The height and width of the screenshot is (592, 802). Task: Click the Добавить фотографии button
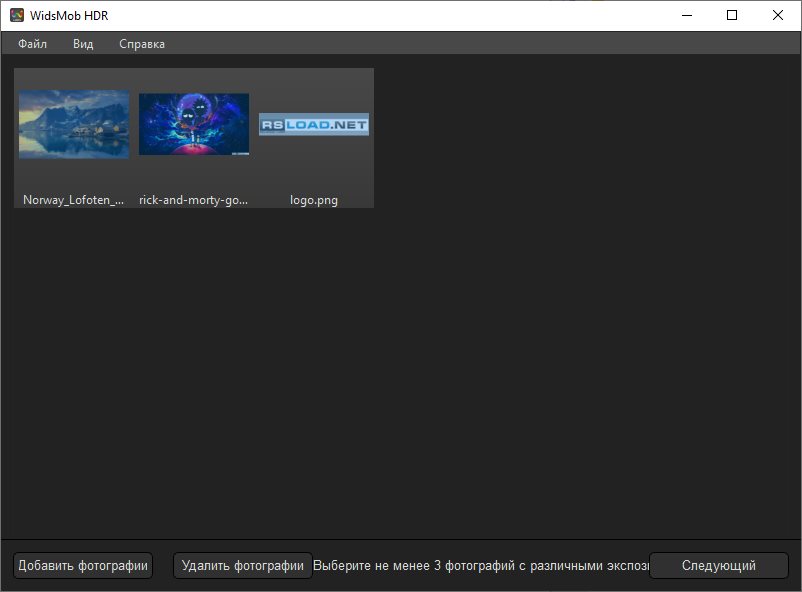tap(81, 565)
